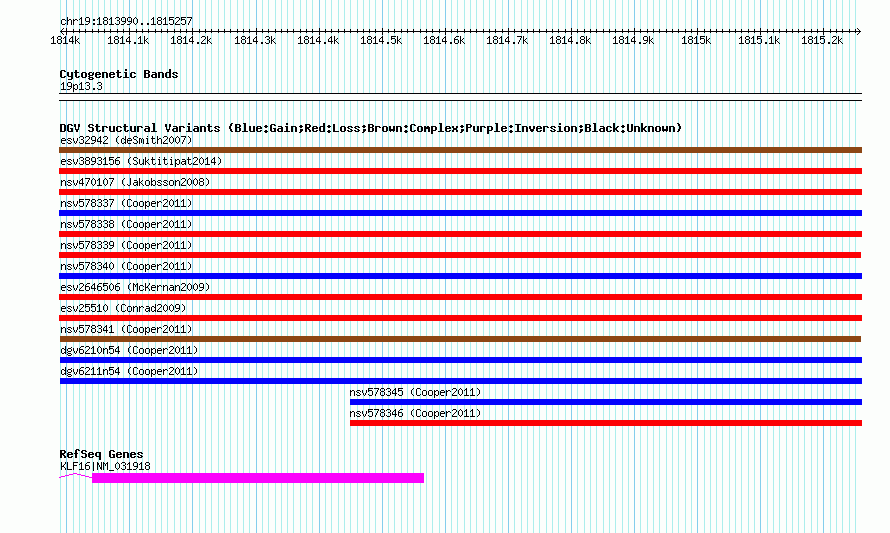Open the esv32942 (deSmith2007) label
The width and height of the screenshot is (890, 533).
click(126, 140)
